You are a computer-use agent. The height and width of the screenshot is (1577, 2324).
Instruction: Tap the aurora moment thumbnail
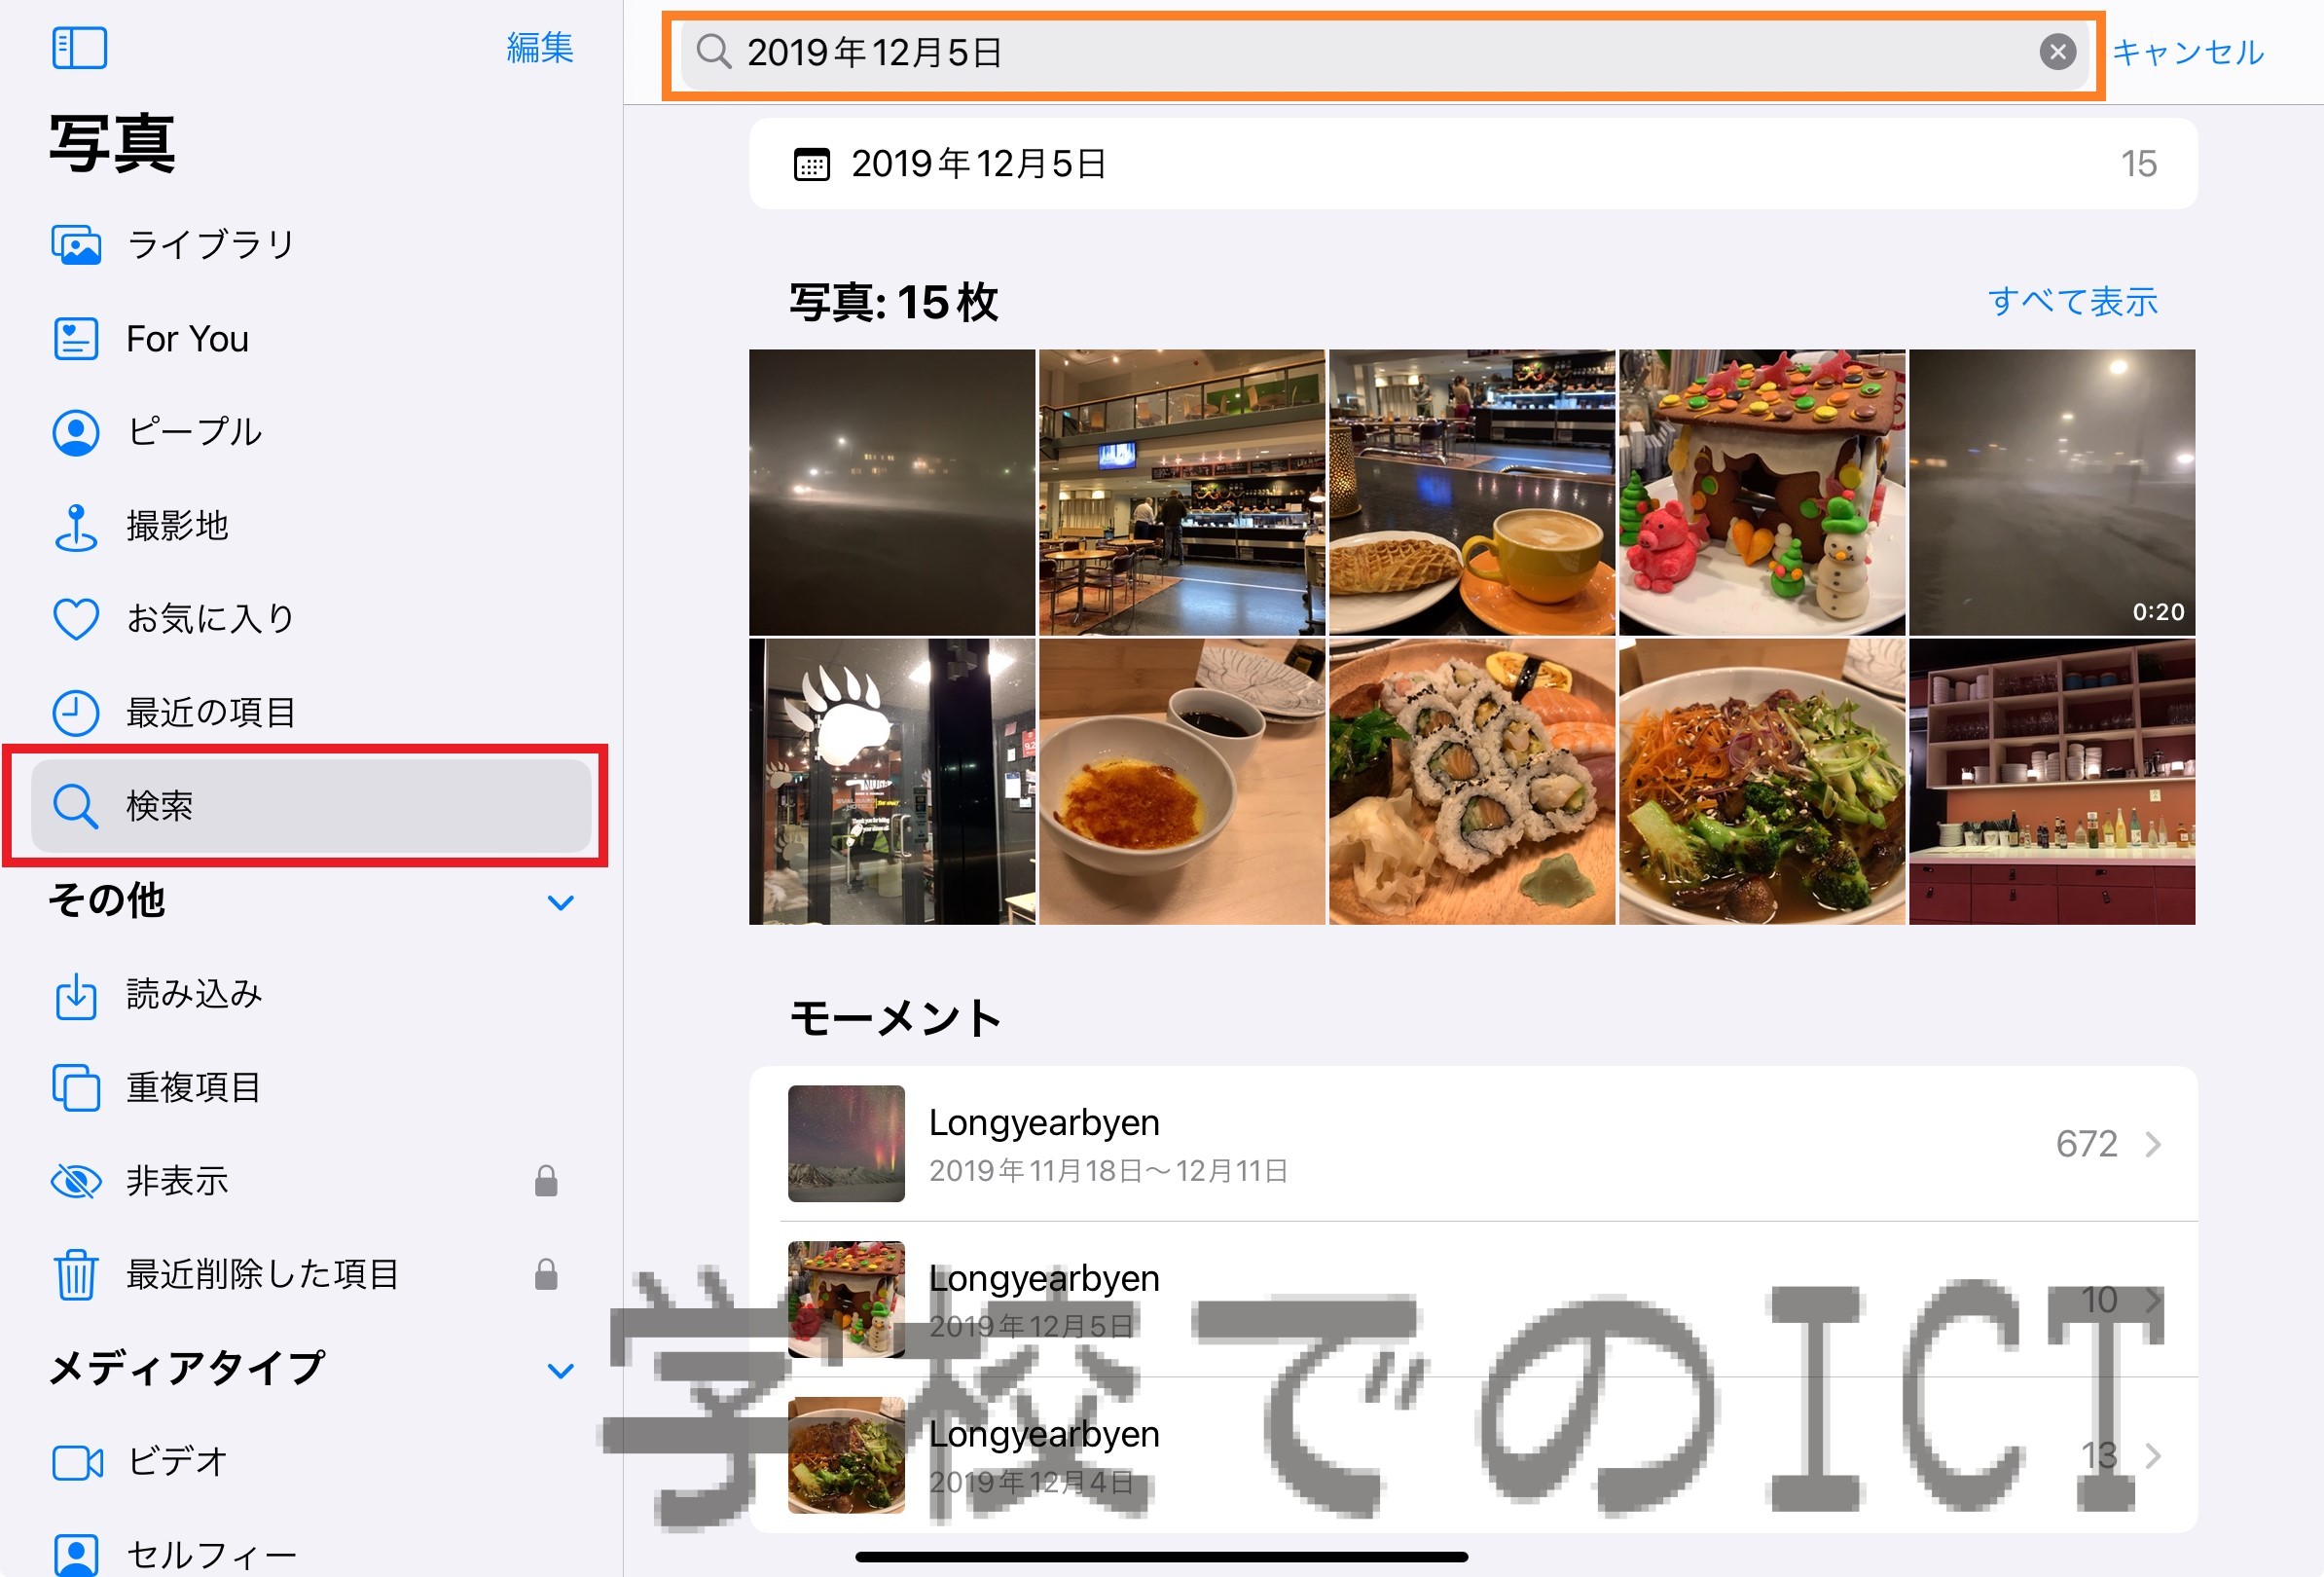pyautogui.click(x=846, y=1144)
